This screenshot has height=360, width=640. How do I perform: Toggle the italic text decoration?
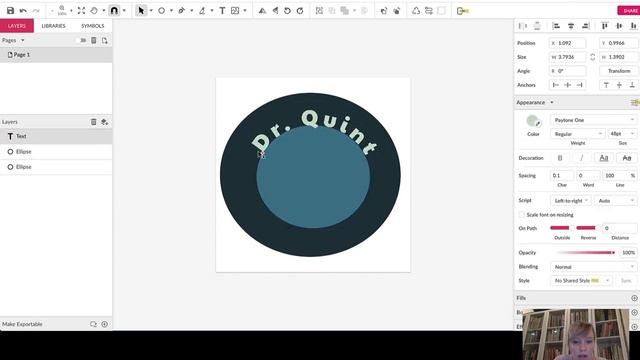(582, 158)
